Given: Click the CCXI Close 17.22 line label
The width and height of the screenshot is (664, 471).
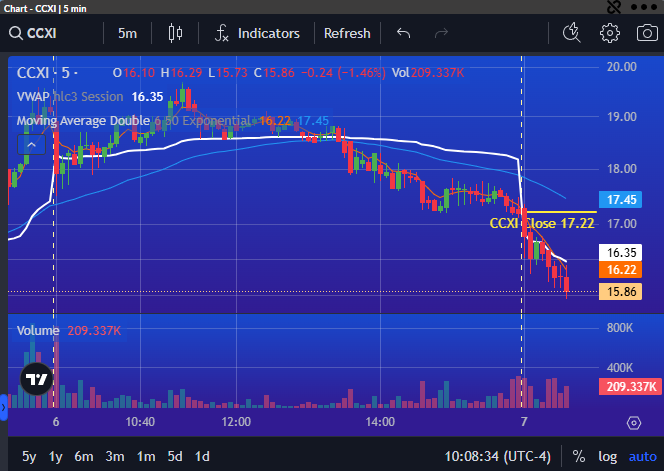Looking at the screenshot, I should 542,223.
